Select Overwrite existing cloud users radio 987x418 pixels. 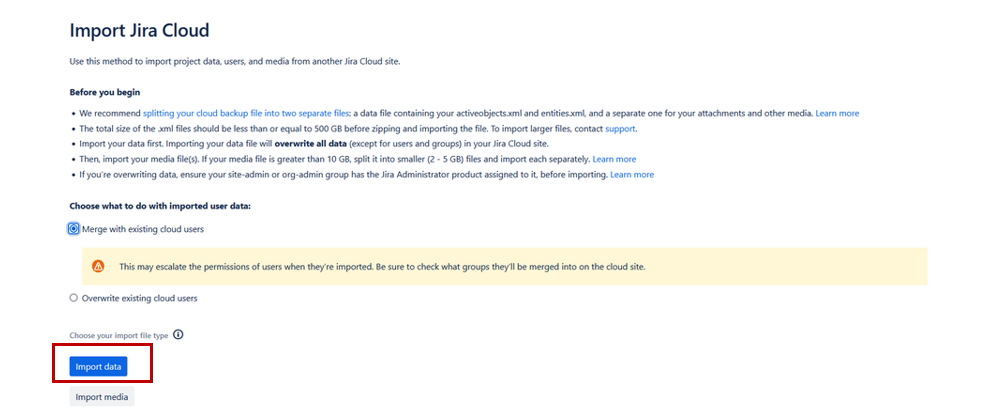(74, 298)
